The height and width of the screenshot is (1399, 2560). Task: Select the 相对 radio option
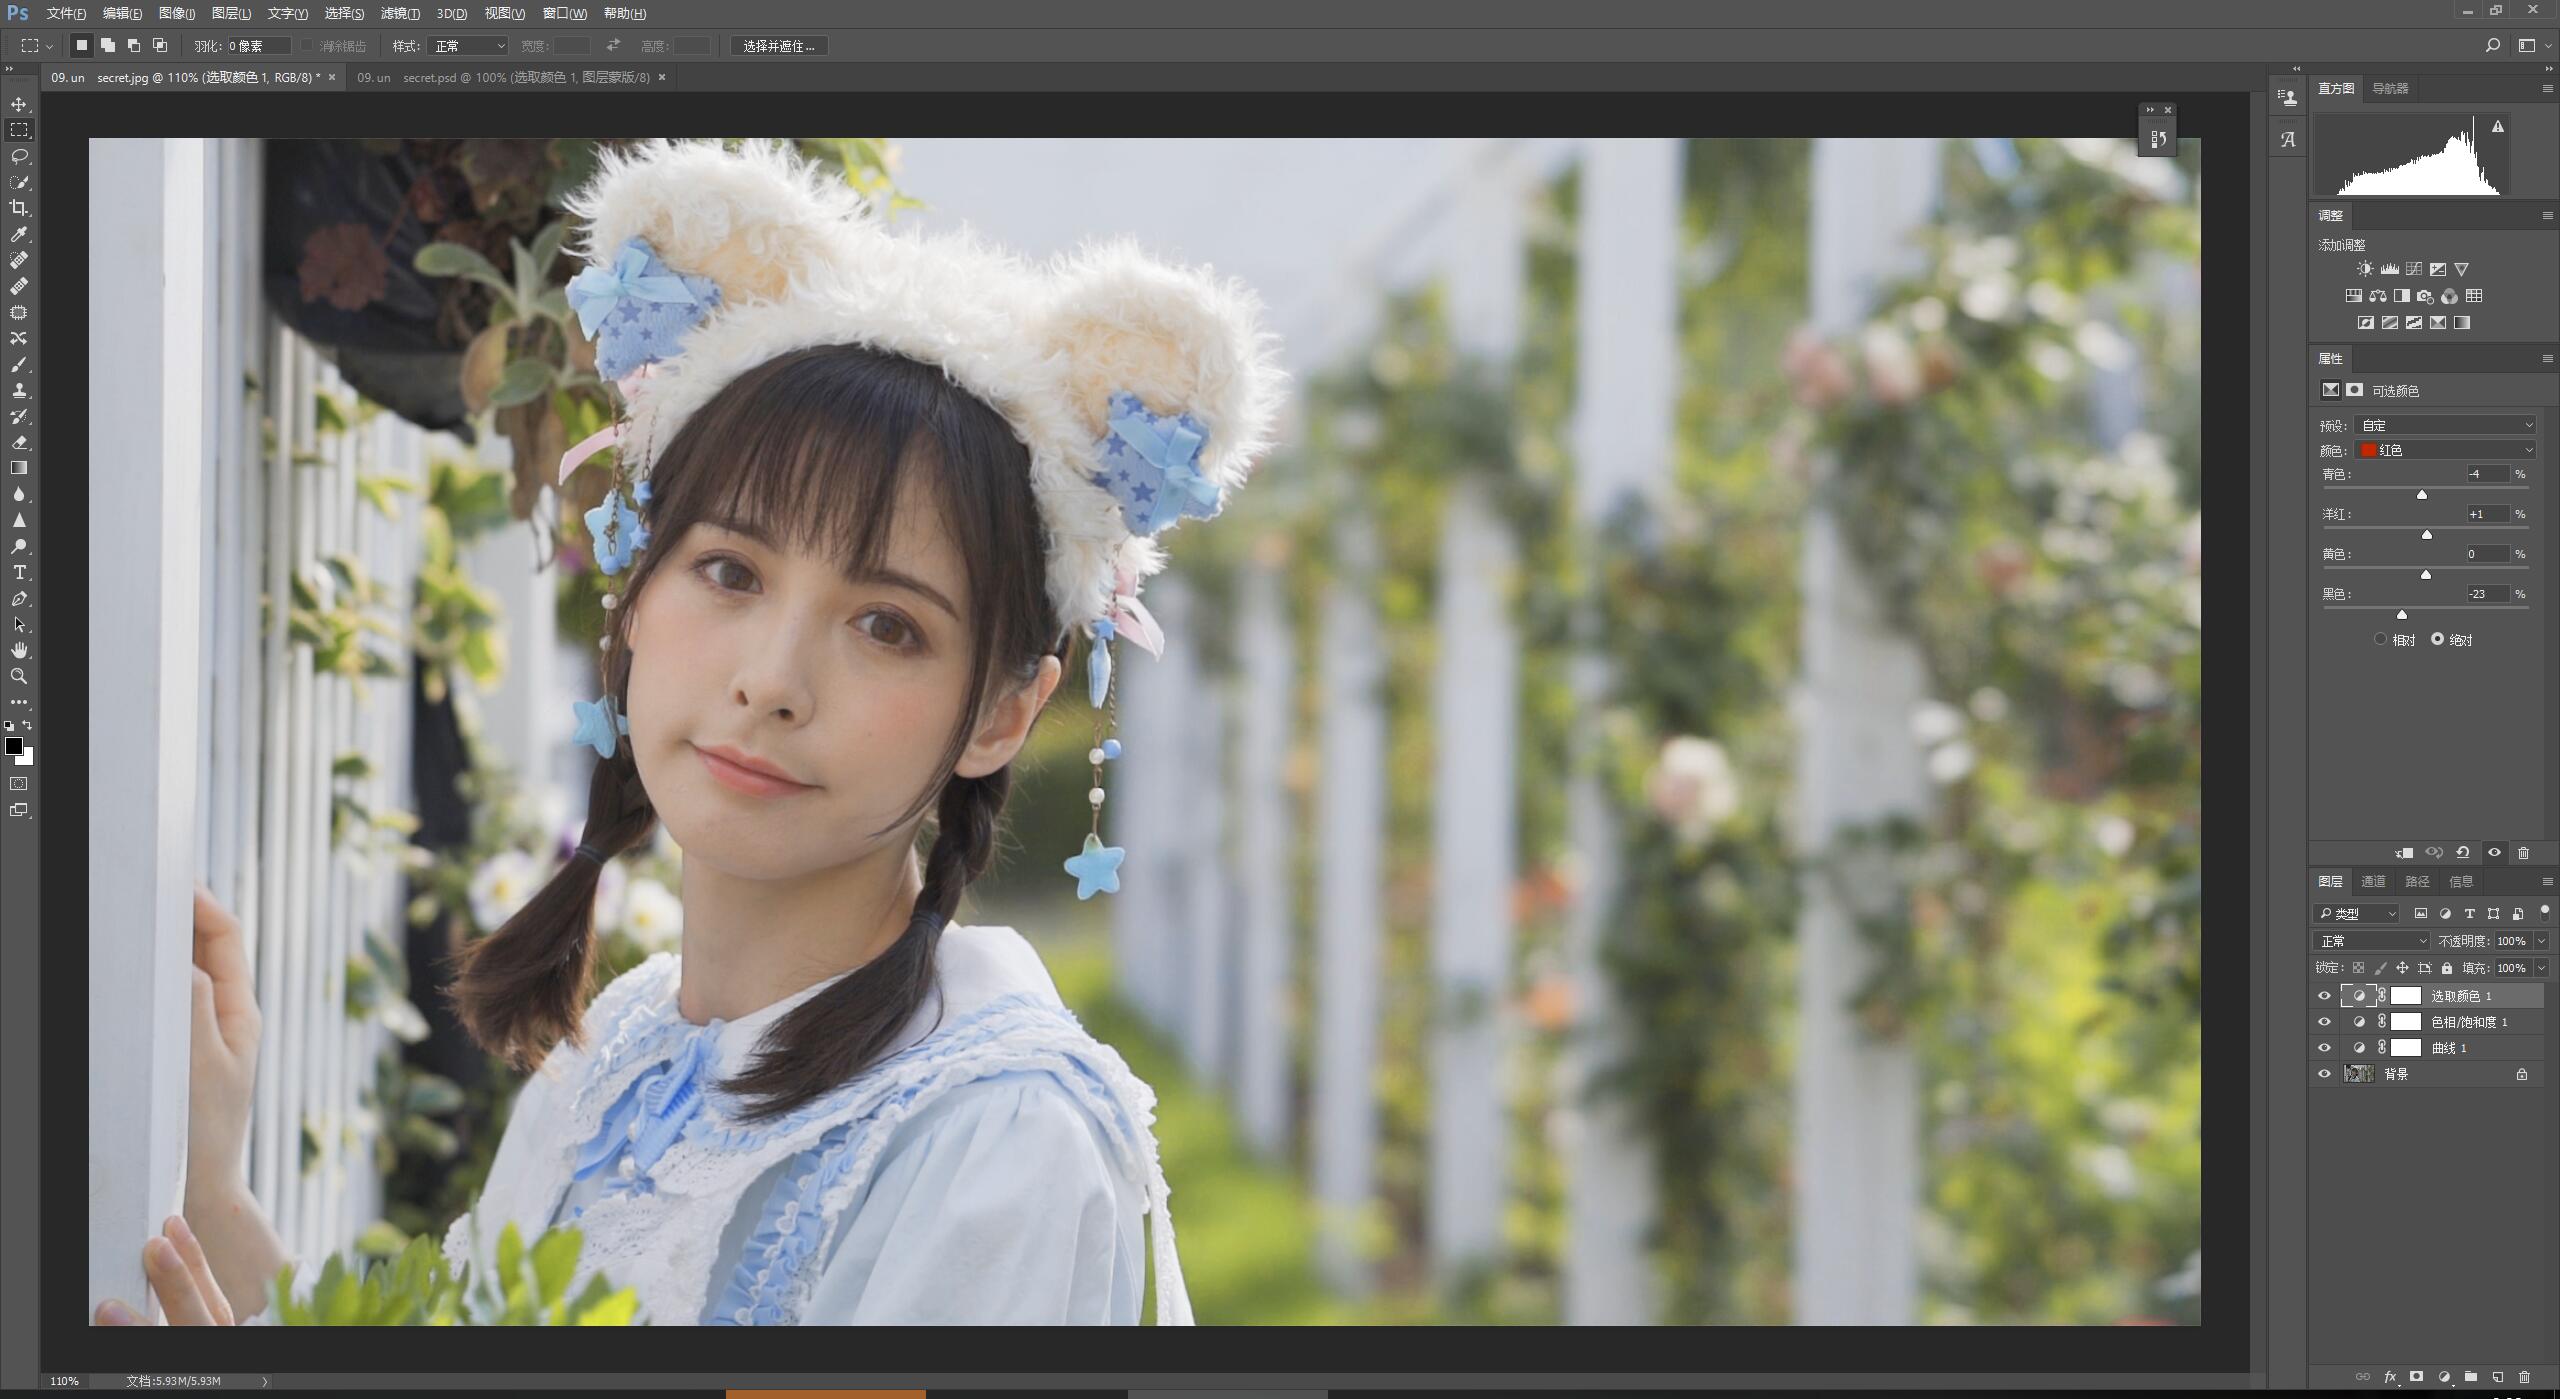pyautogui.click(x=2380, y=639)
